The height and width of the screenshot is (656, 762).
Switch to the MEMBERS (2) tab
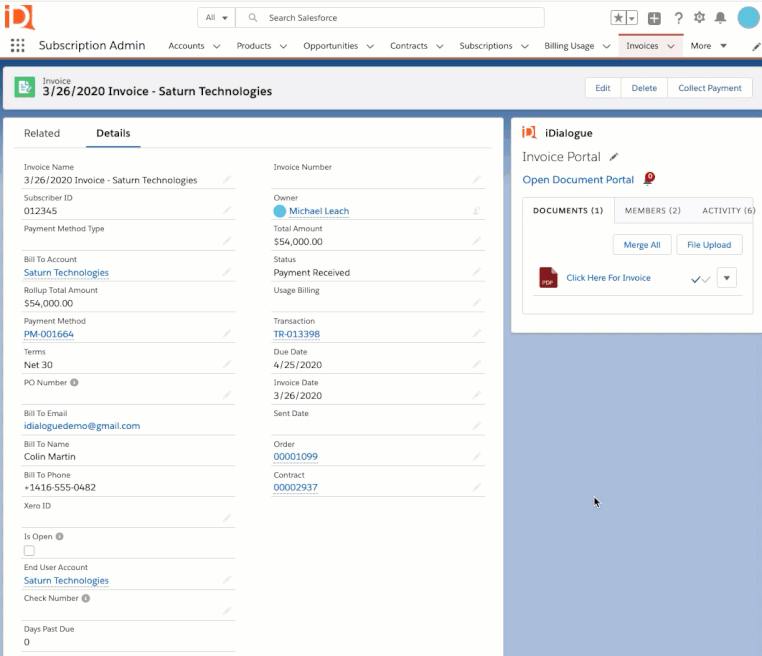point(653,210)
